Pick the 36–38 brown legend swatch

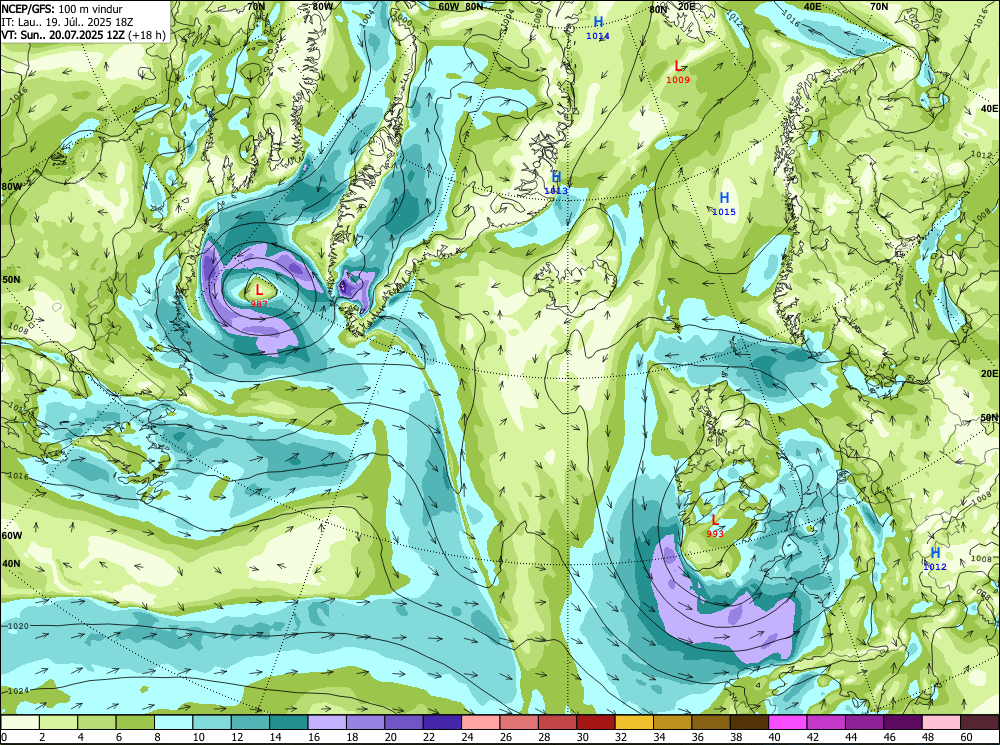[711, 722]
